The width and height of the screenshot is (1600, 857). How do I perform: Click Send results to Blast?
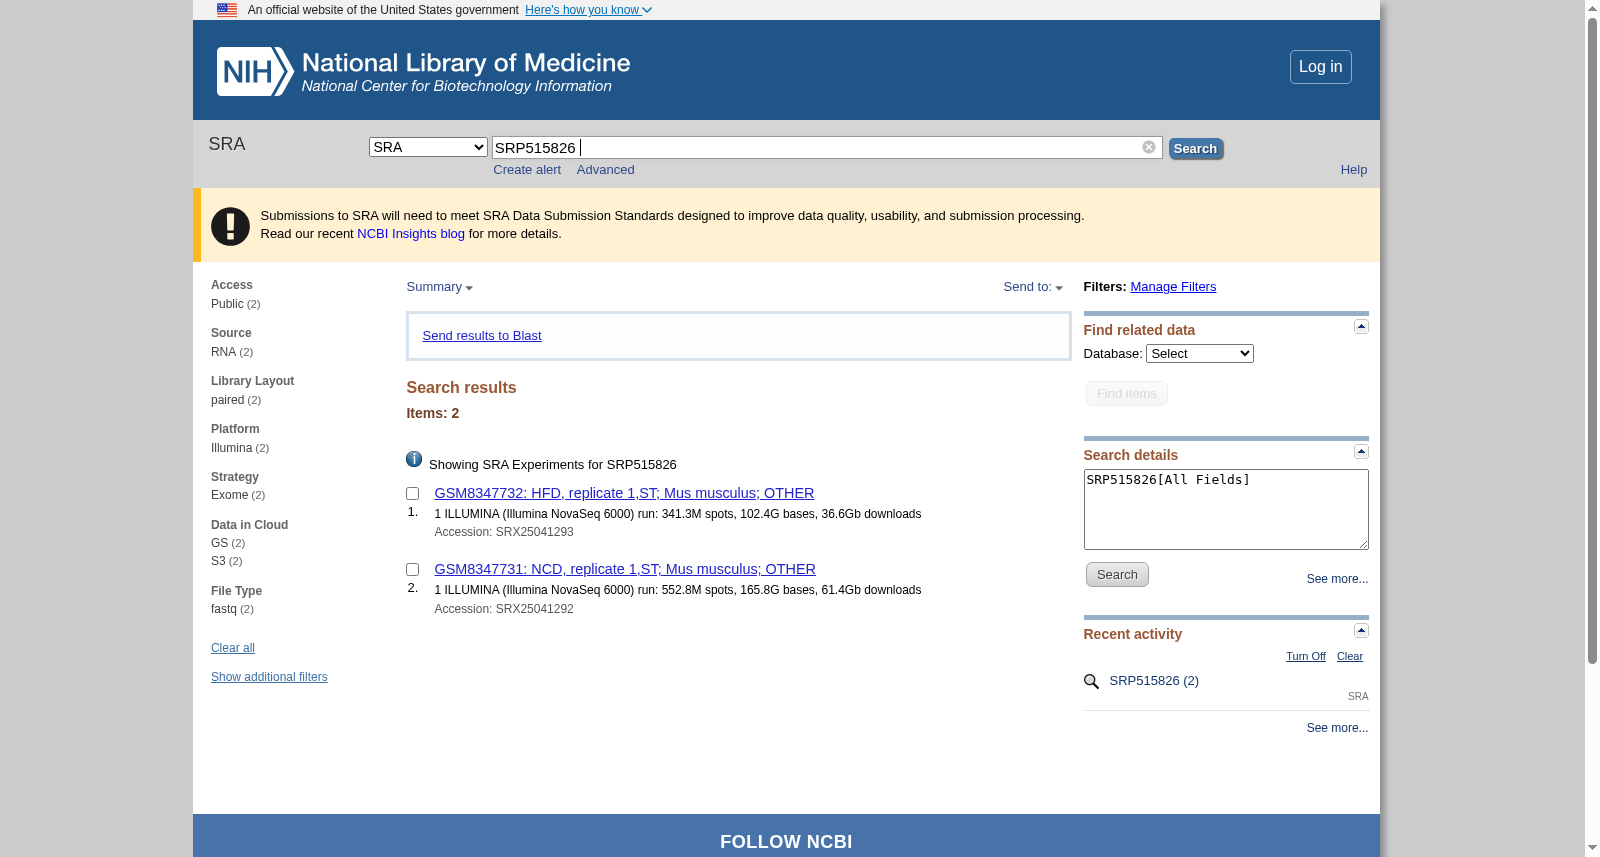(x=482, y=336)
